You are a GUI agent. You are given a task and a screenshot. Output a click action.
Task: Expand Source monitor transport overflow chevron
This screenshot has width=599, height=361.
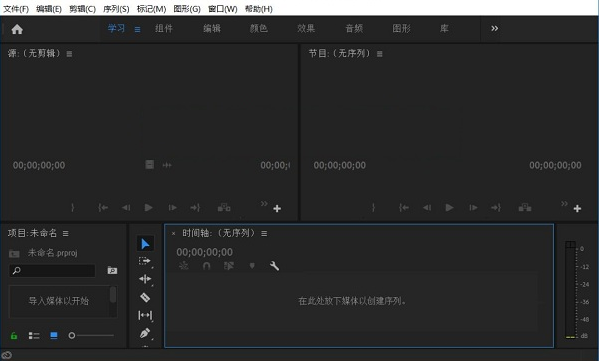point(264,204)
